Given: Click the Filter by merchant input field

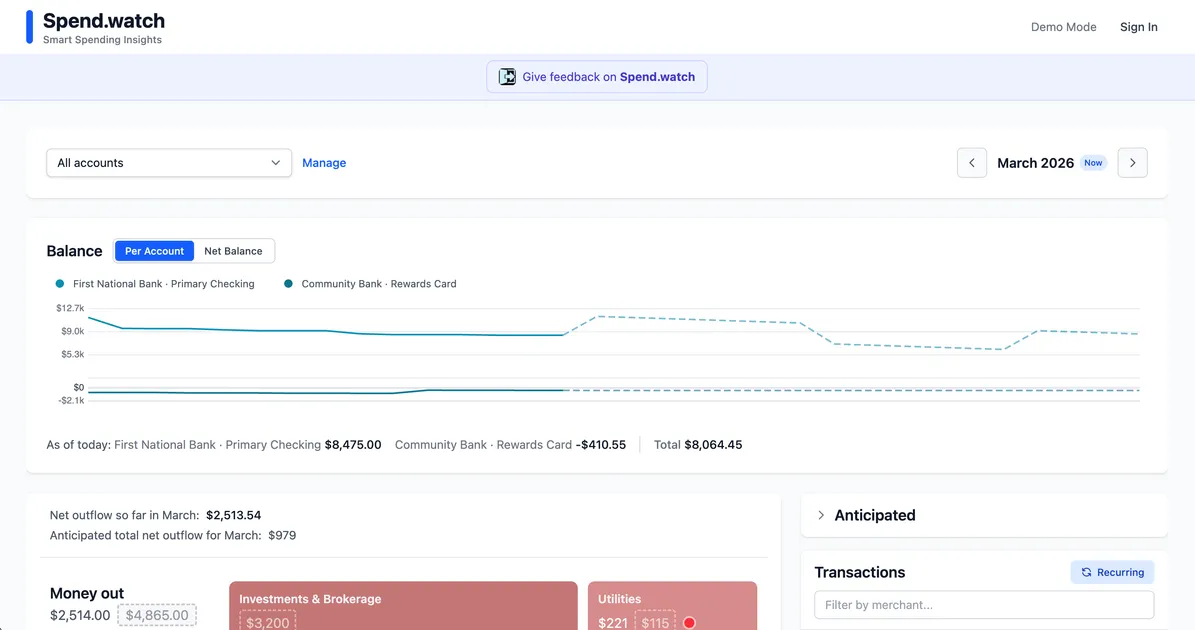Looking at the screenshot, I should pos(983,605).
